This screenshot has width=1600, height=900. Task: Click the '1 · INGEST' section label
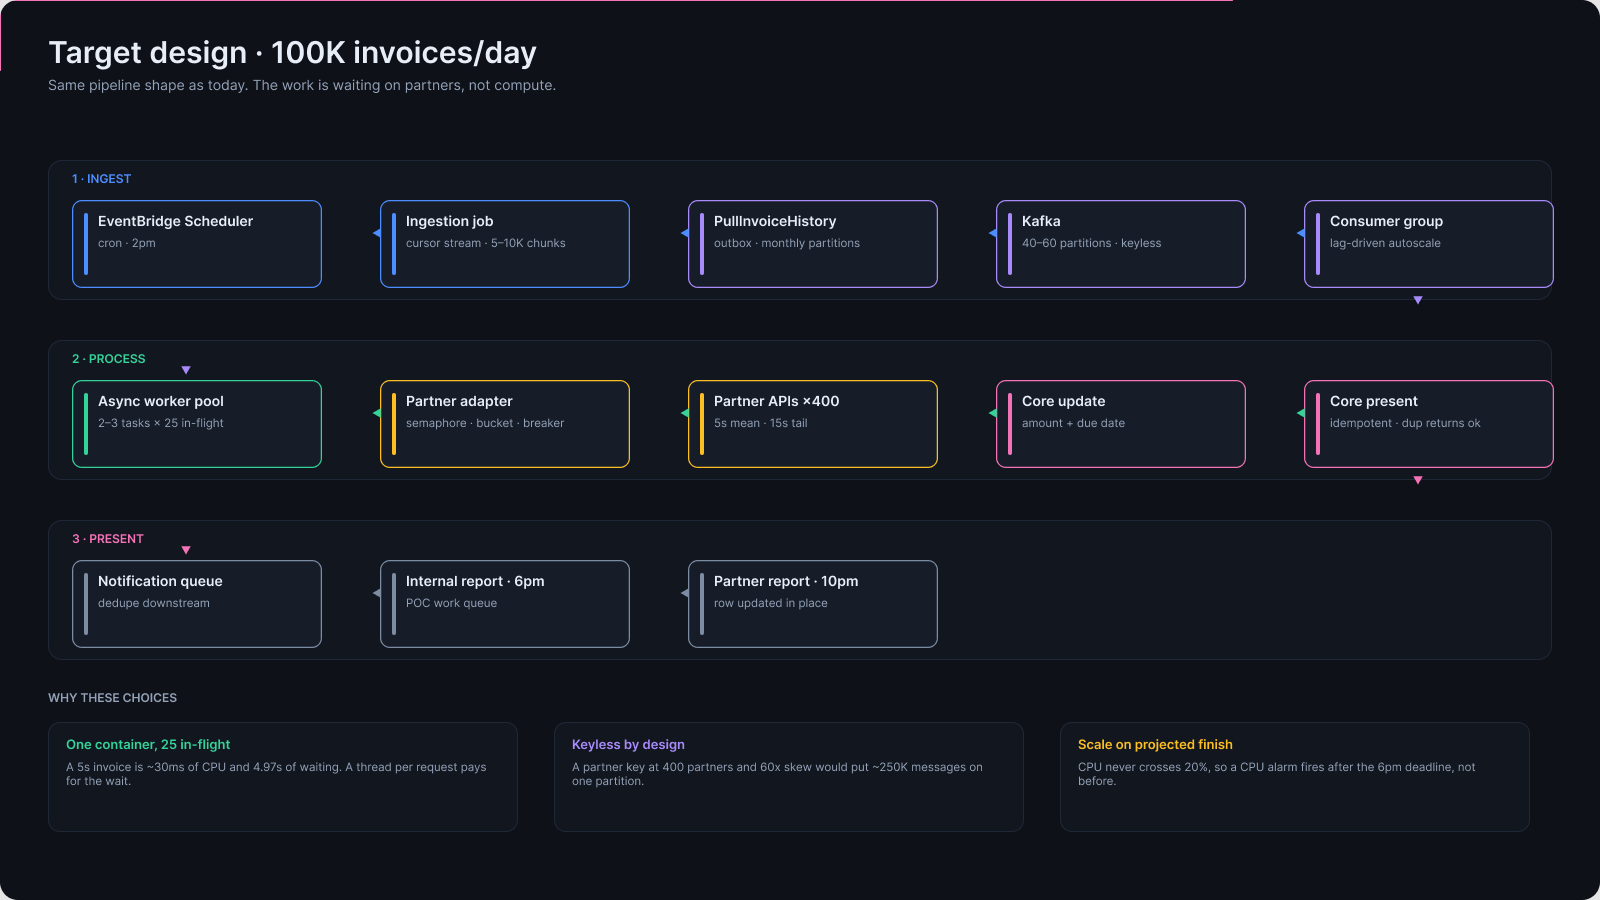coord(101,179)
